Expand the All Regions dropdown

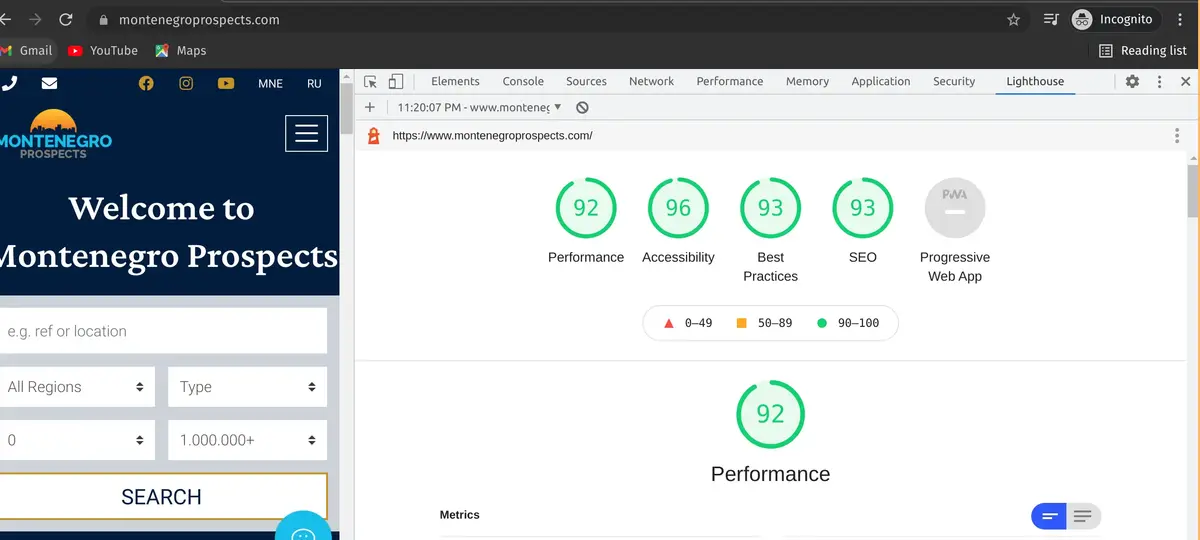pos(77,387)
